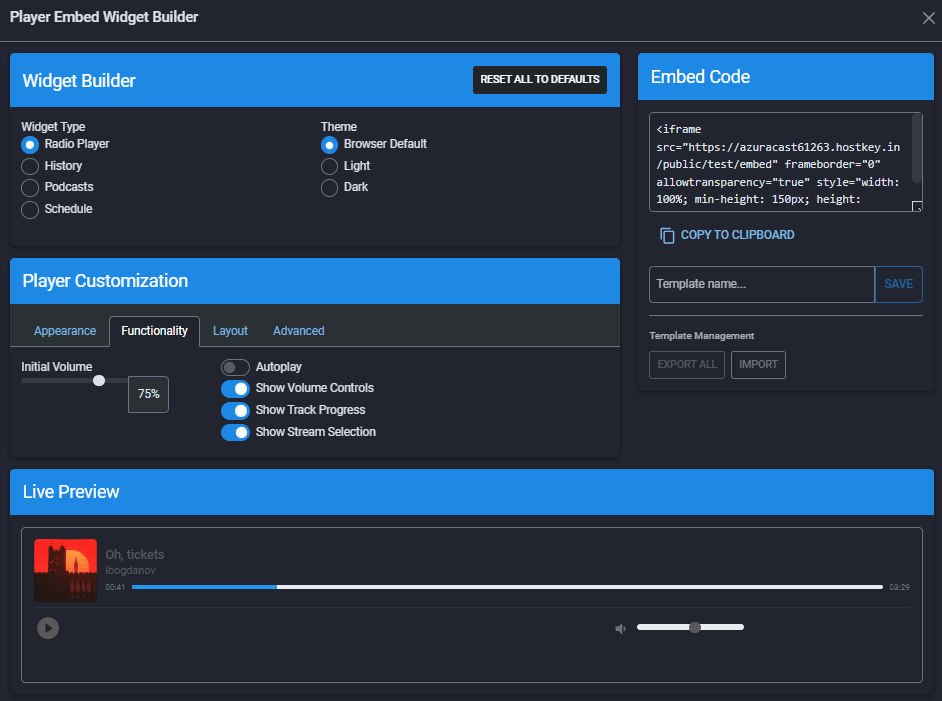Image resolution: width=942 pixels, height=701 pixels.
Task: Click the Initial Volume slider handle
Action: (x=99, y=380)
